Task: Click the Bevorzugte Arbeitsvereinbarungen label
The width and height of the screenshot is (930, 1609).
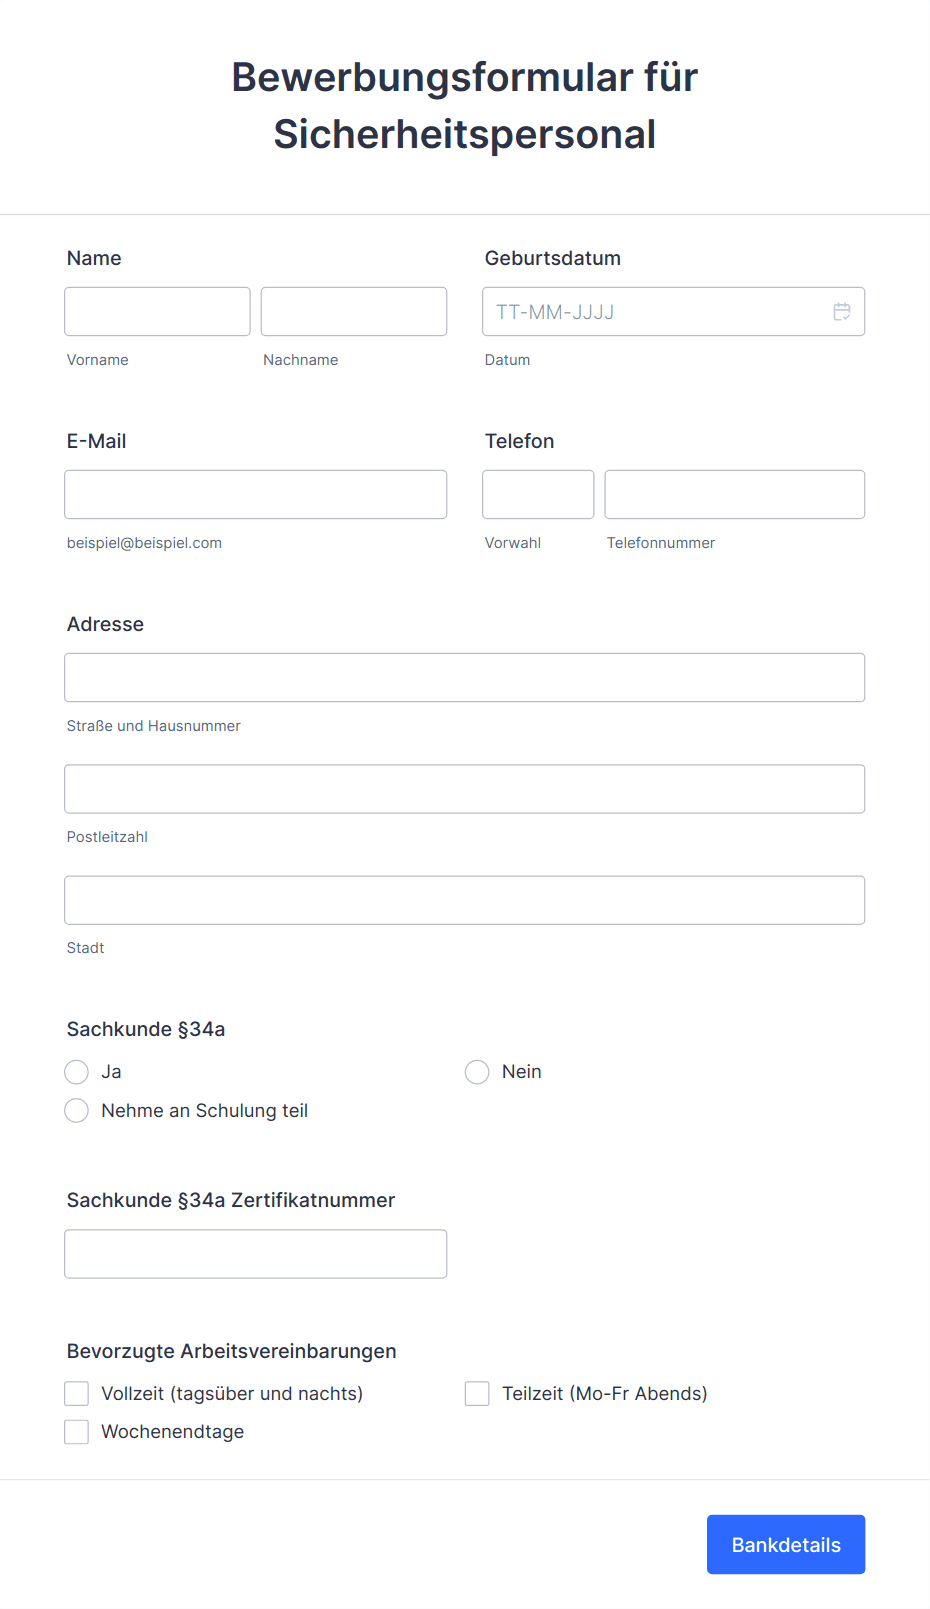Action: click(x=232, y=1351)
